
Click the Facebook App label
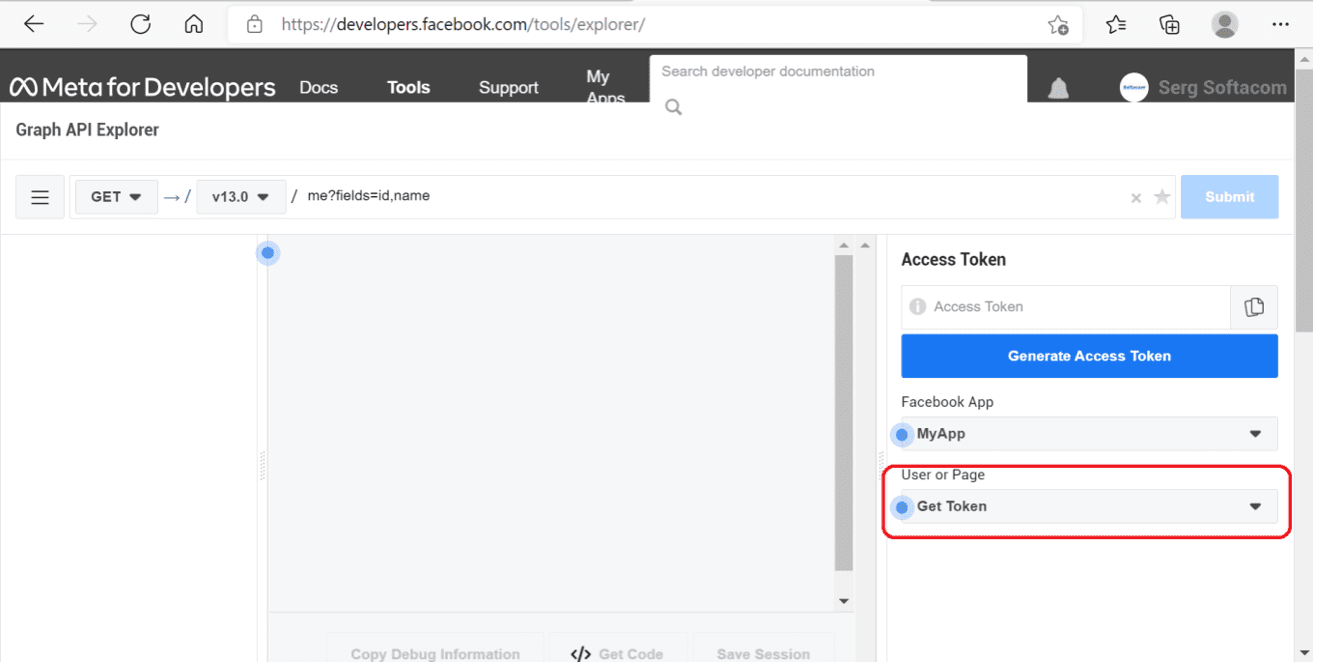click(947, 402)
